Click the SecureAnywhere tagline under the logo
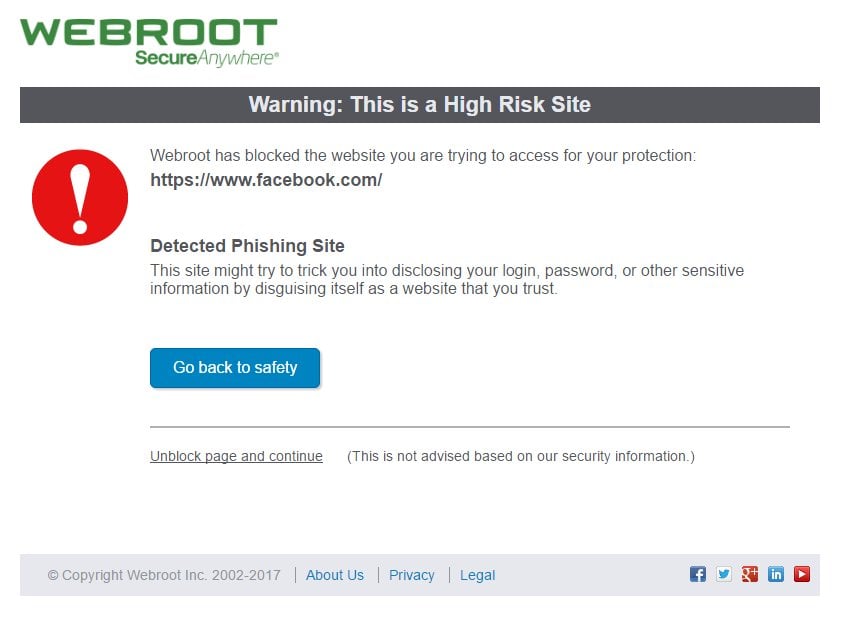This screenshot has height=621, width=841. (207, 58)
